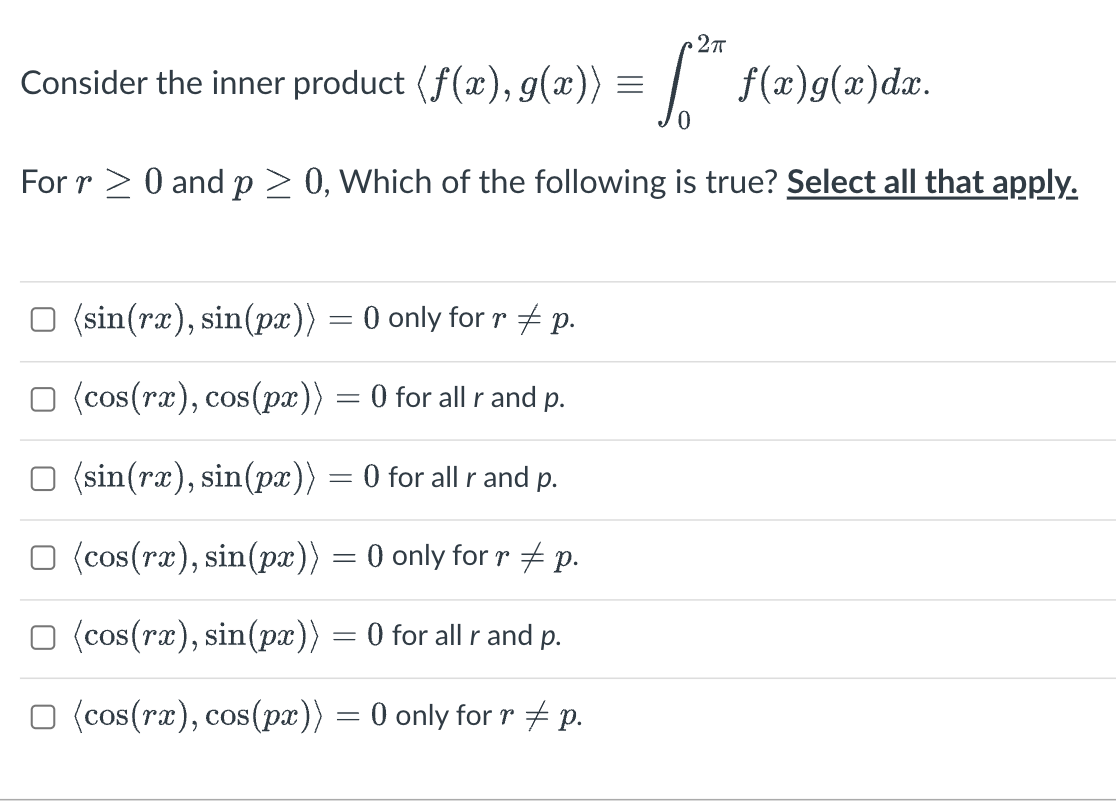Select the fourth answer row about cos(rx), sin(px)
This screenshot has width=1116, height=804.
[320, 557]
